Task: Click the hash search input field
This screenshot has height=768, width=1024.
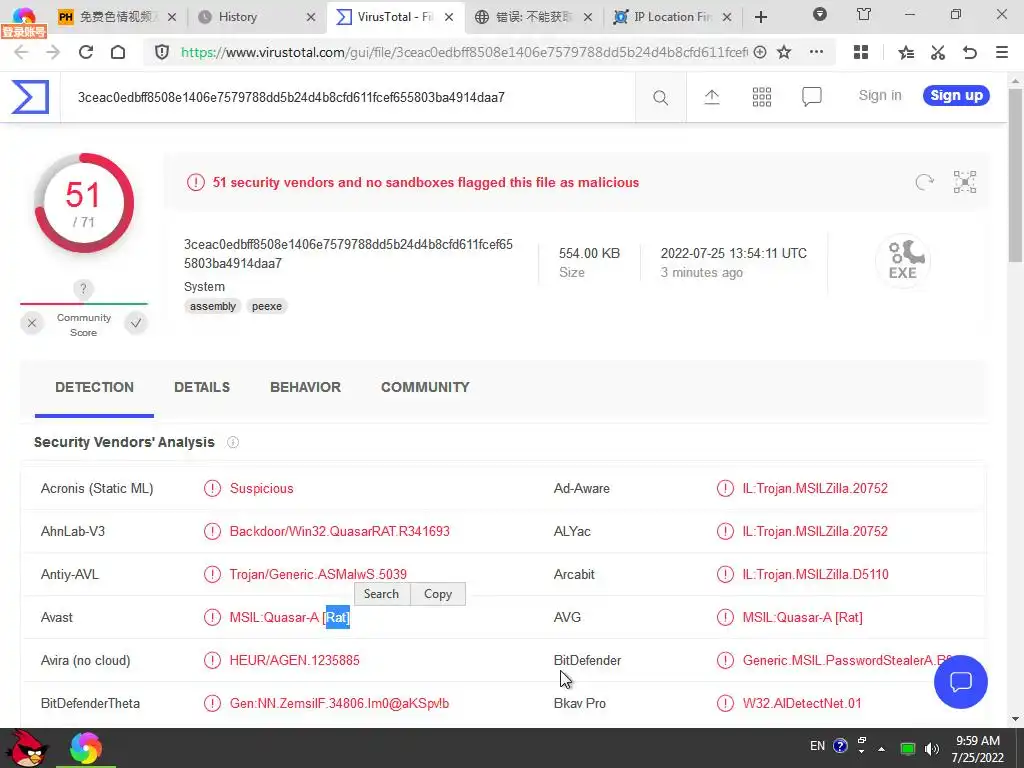Action: pos(347,97)
